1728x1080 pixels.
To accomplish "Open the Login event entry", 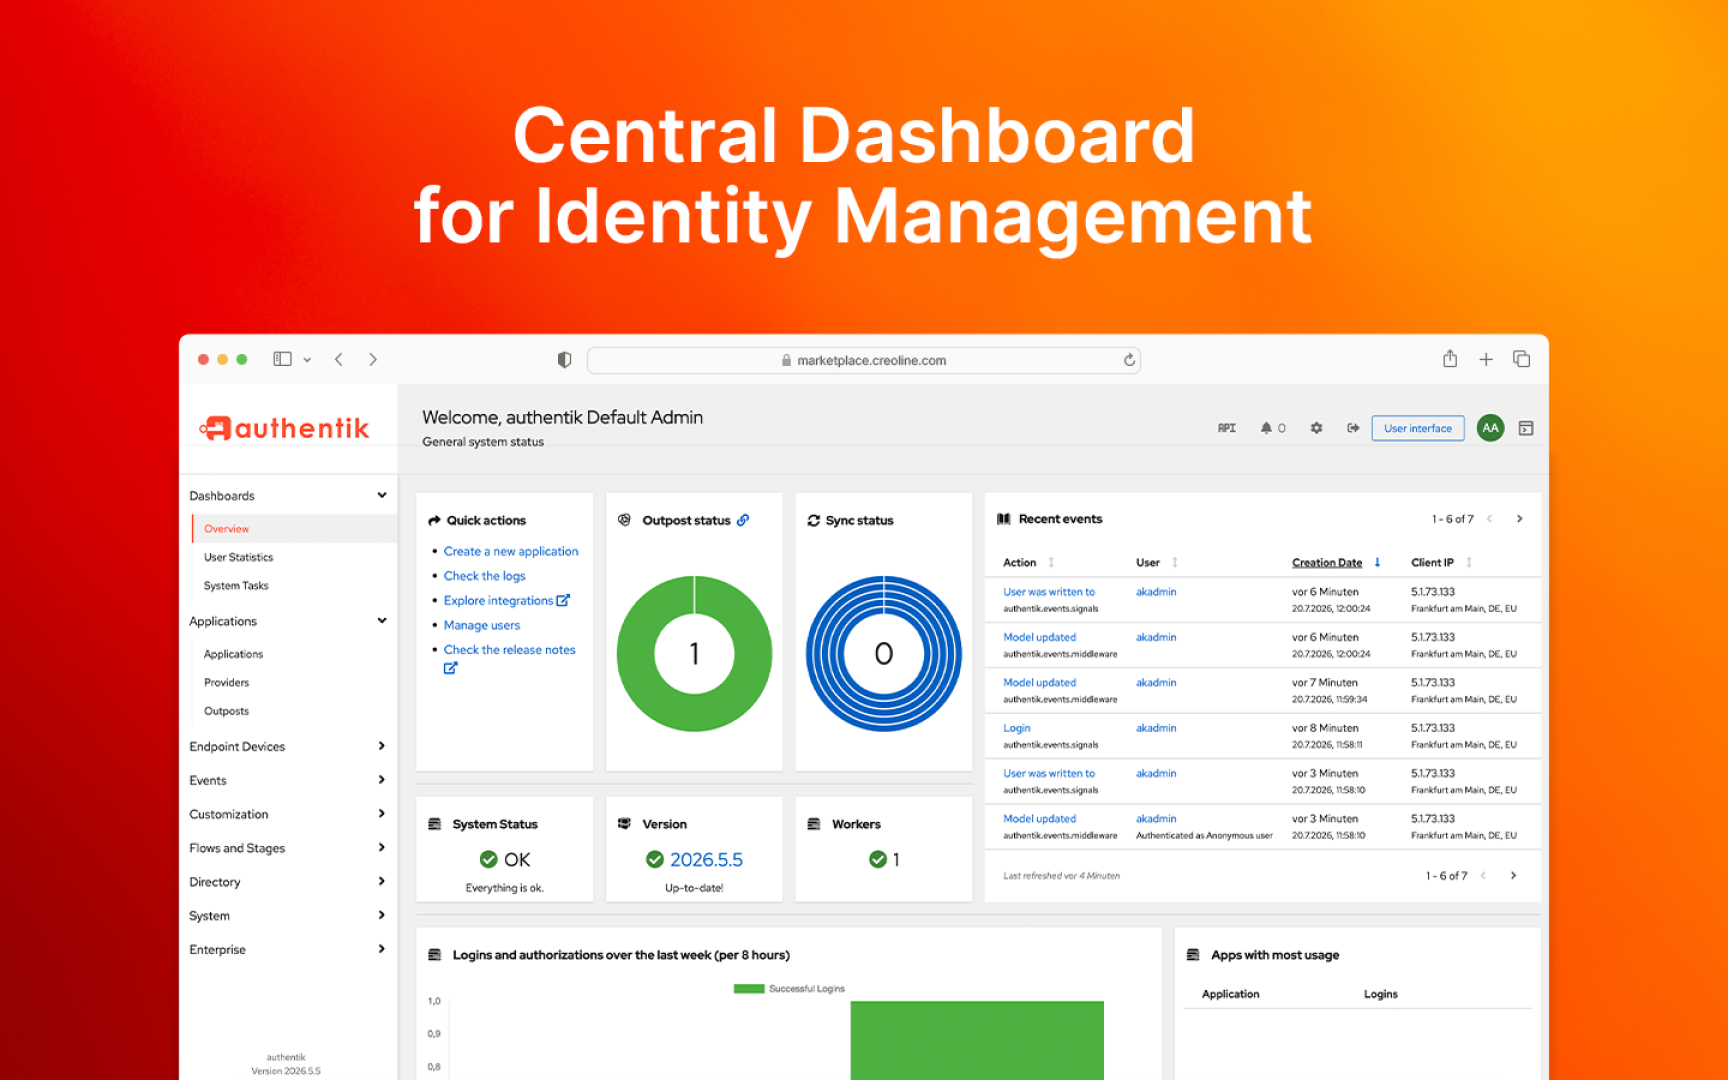I will point(1017,728).
